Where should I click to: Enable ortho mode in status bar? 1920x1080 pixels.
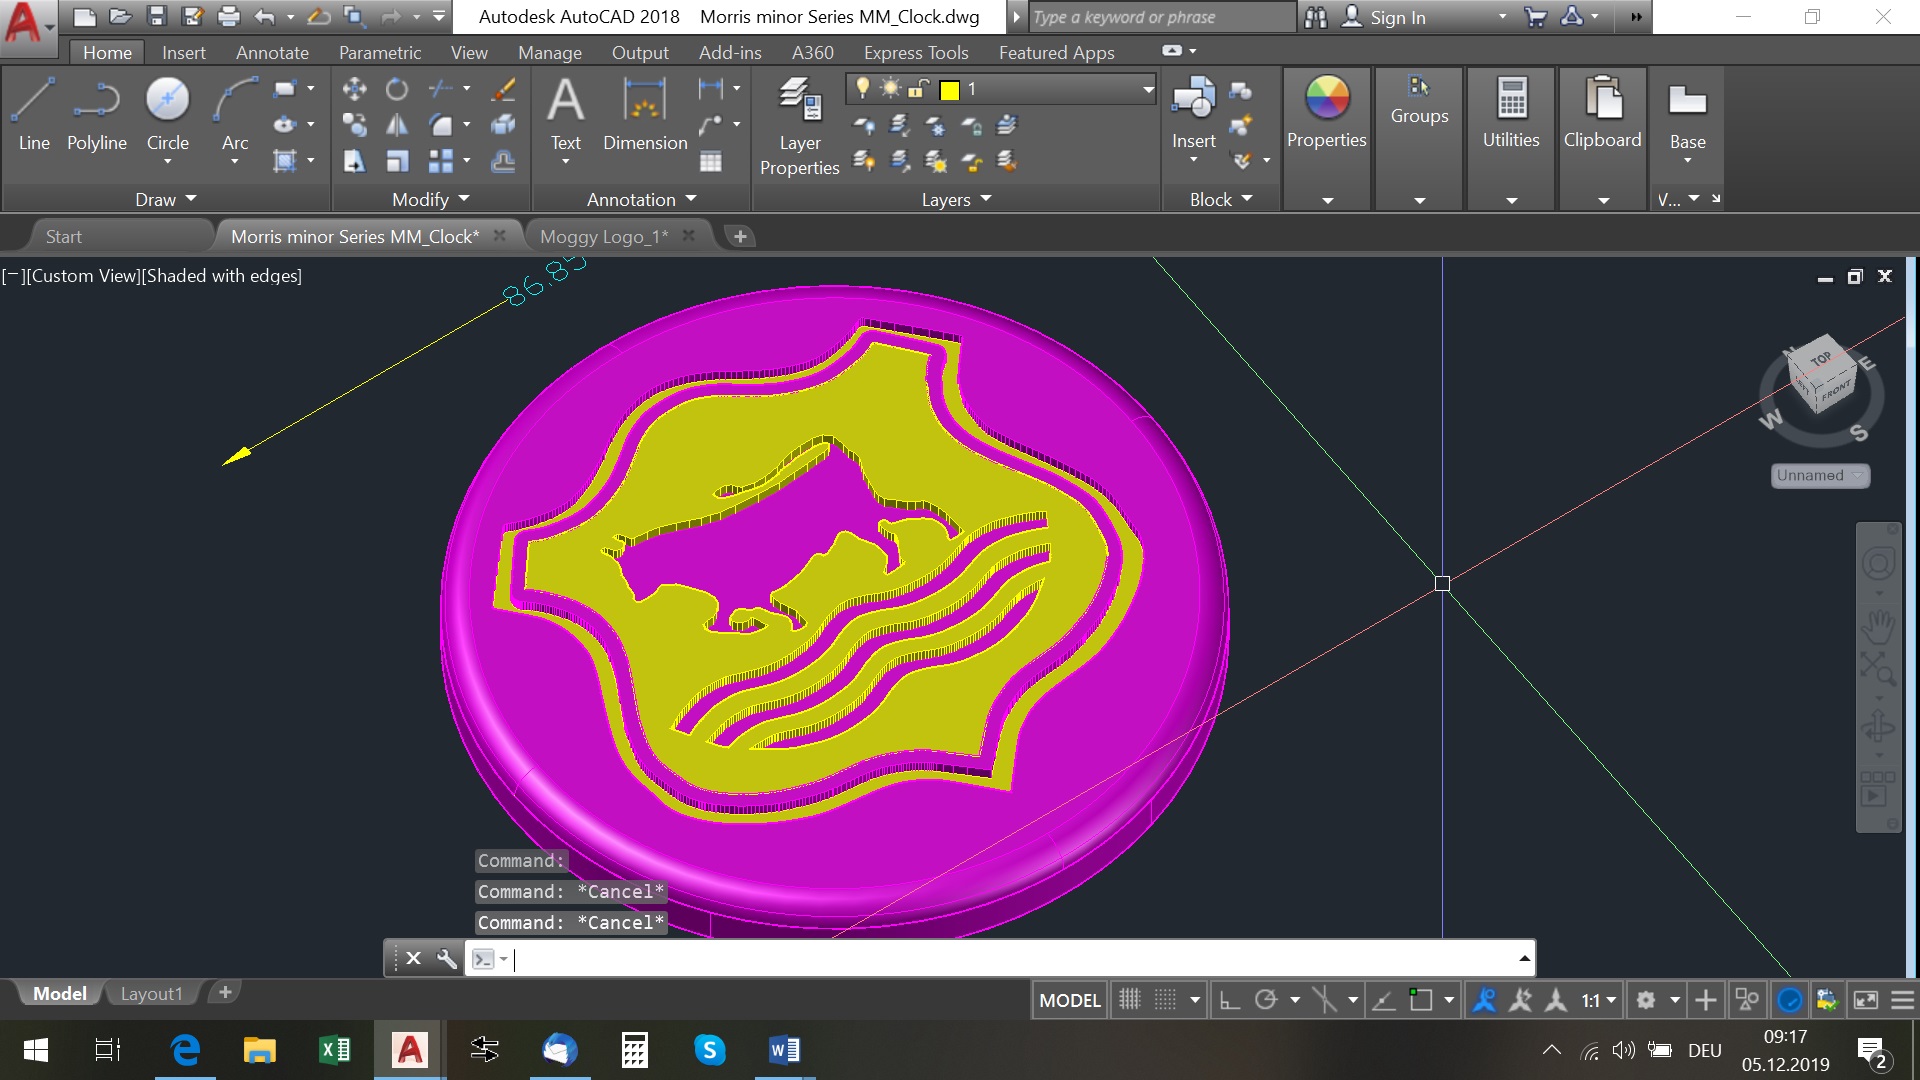(1228, 998)
